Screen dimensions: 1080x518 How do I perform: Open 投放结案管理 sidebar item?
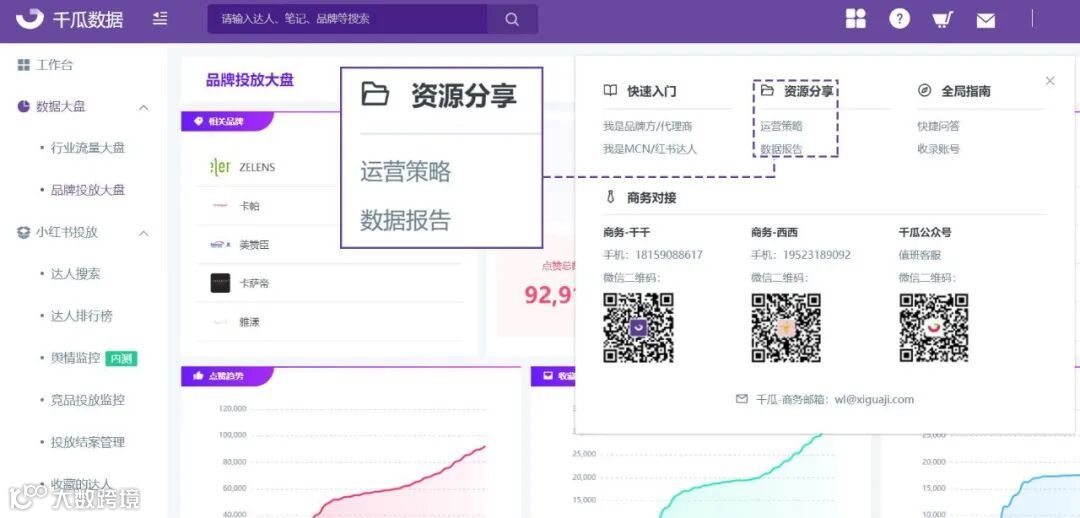click(87, 442)
